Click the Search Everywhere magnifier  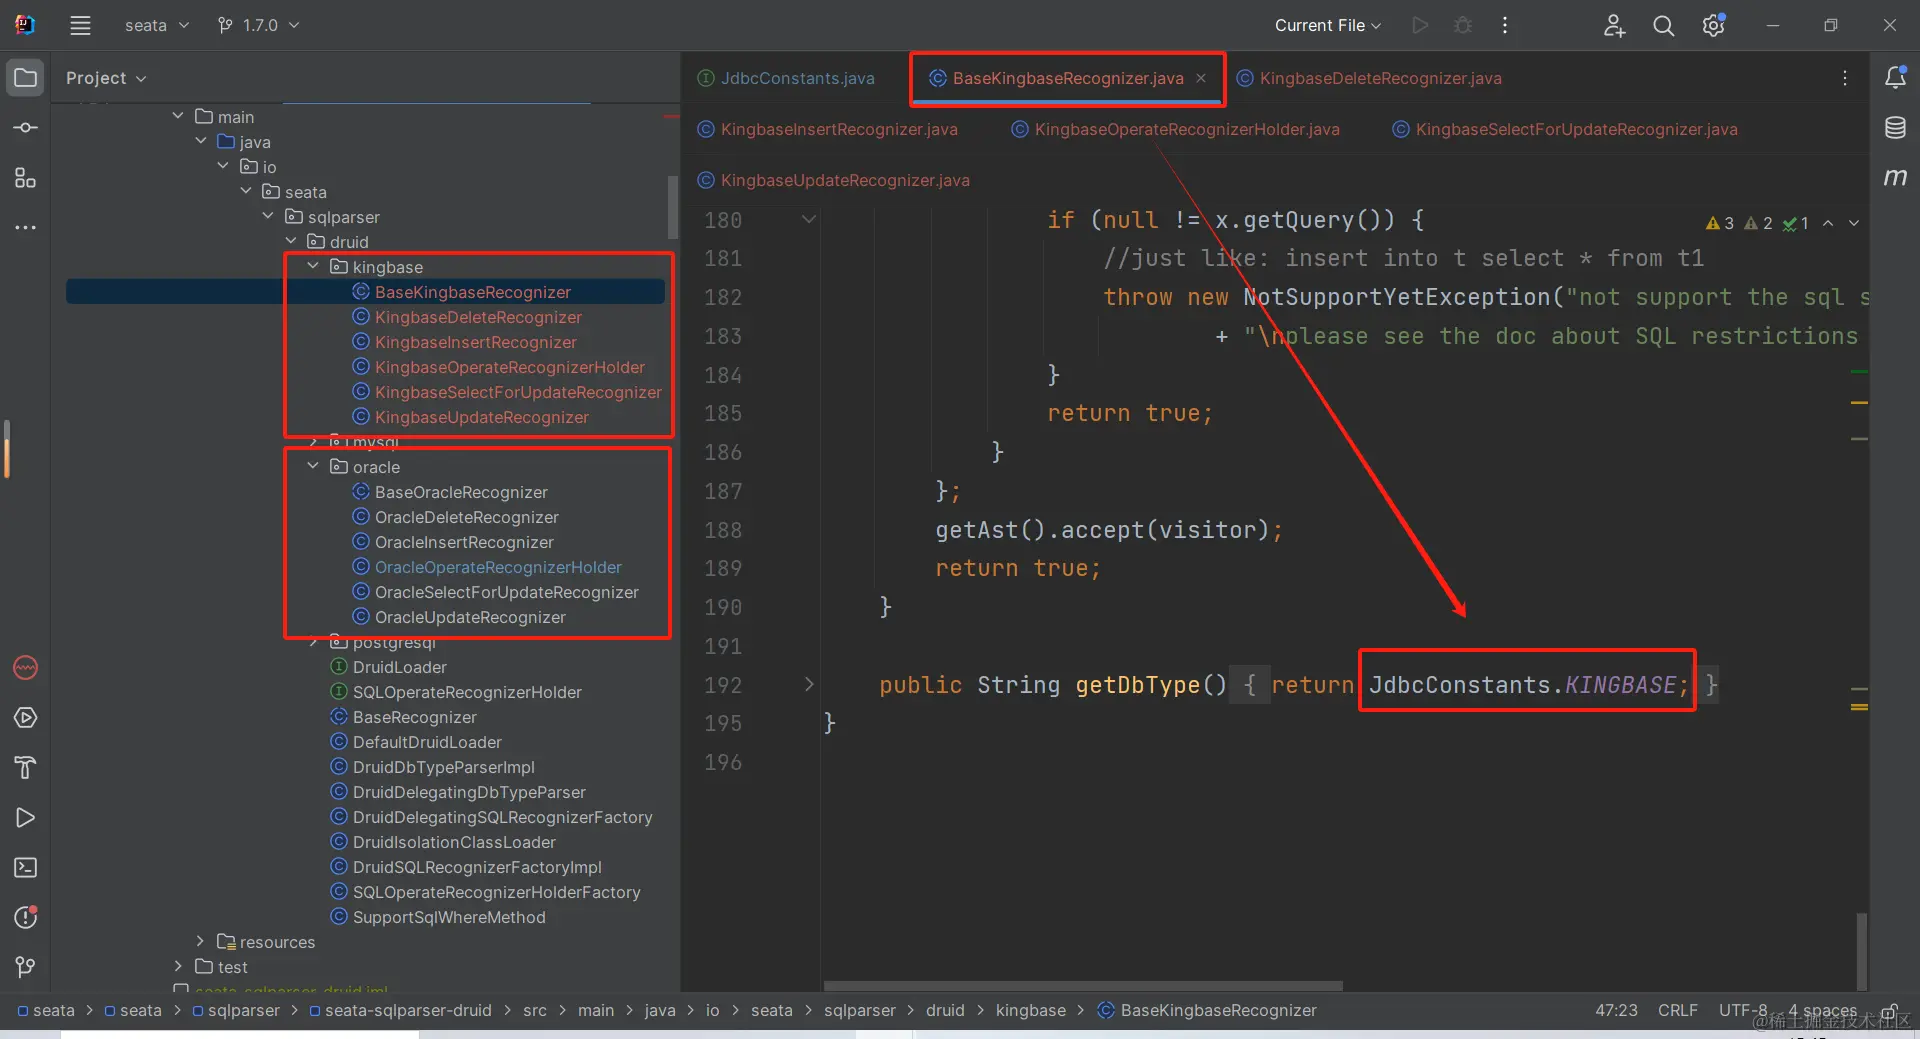pyautogui.click(x=1663, y=25)
